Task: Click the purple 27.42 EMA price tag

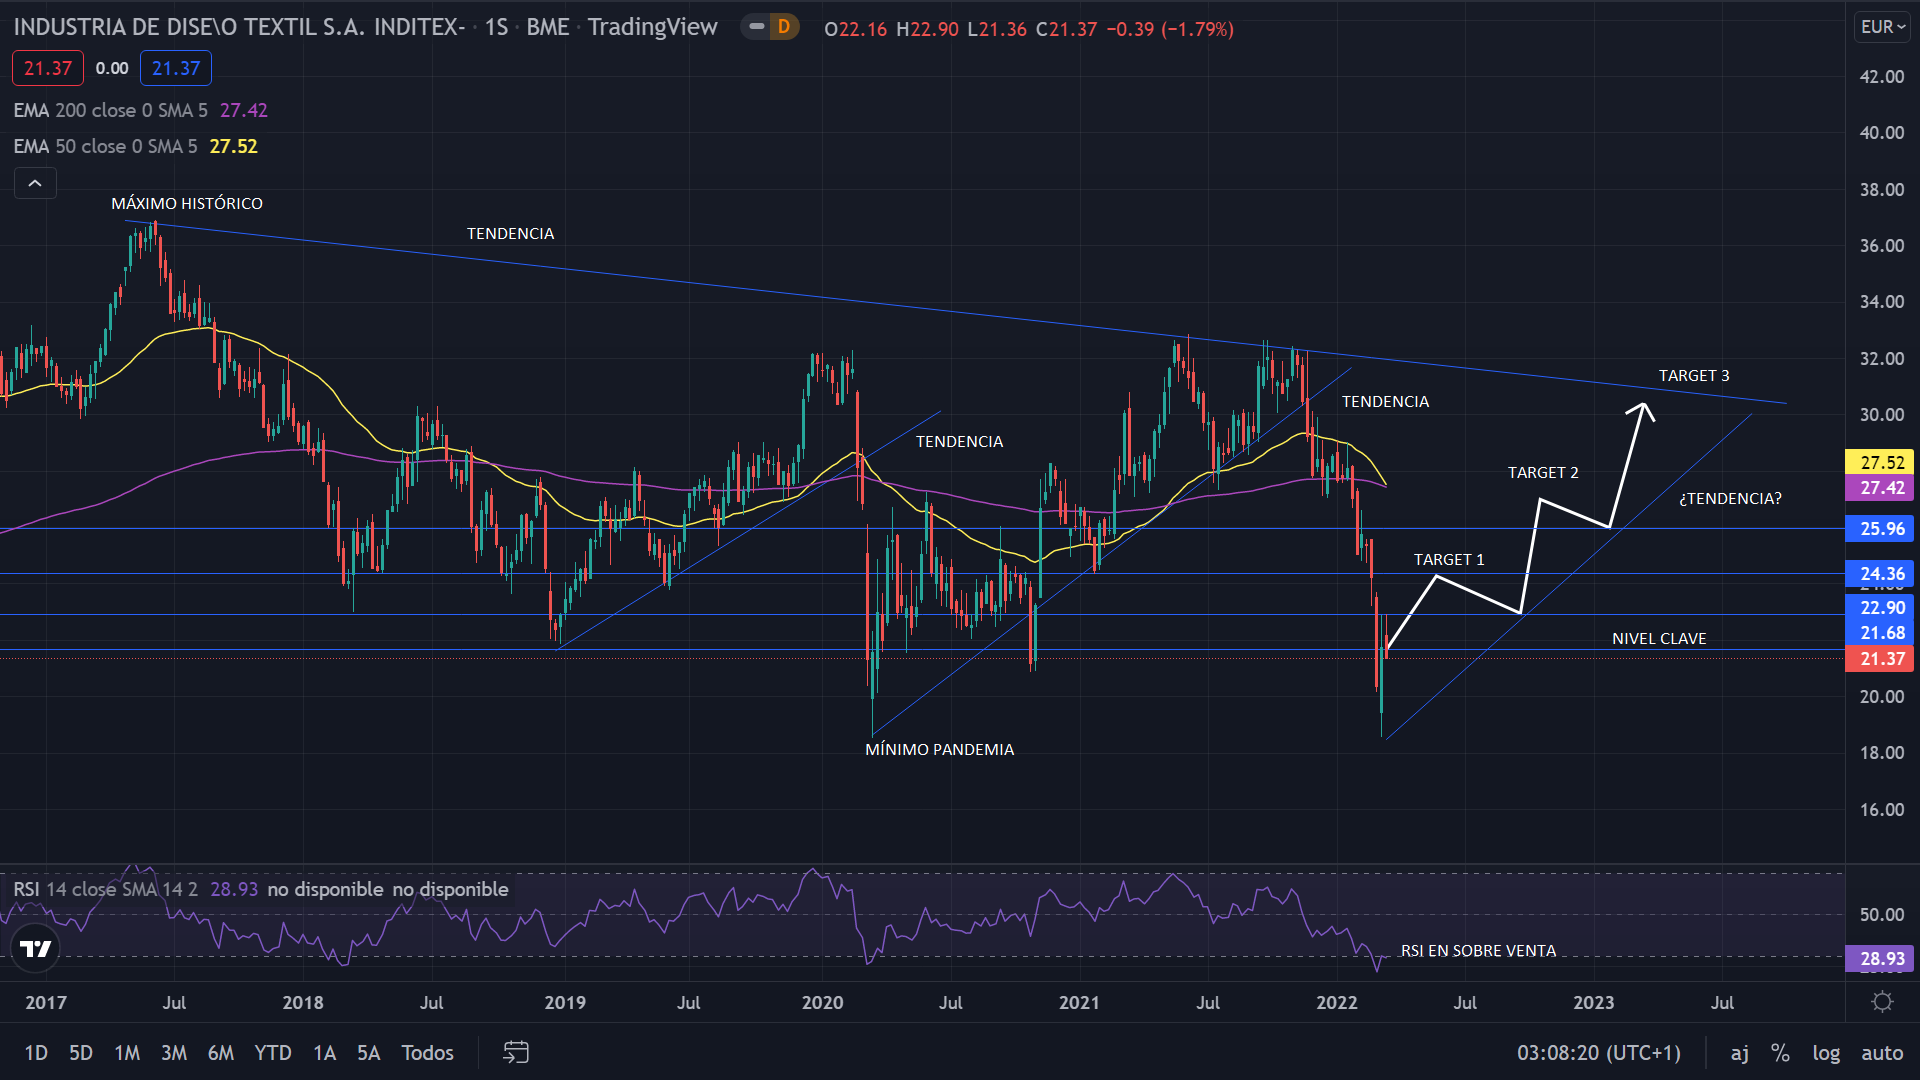Action: click(1879, 487)
